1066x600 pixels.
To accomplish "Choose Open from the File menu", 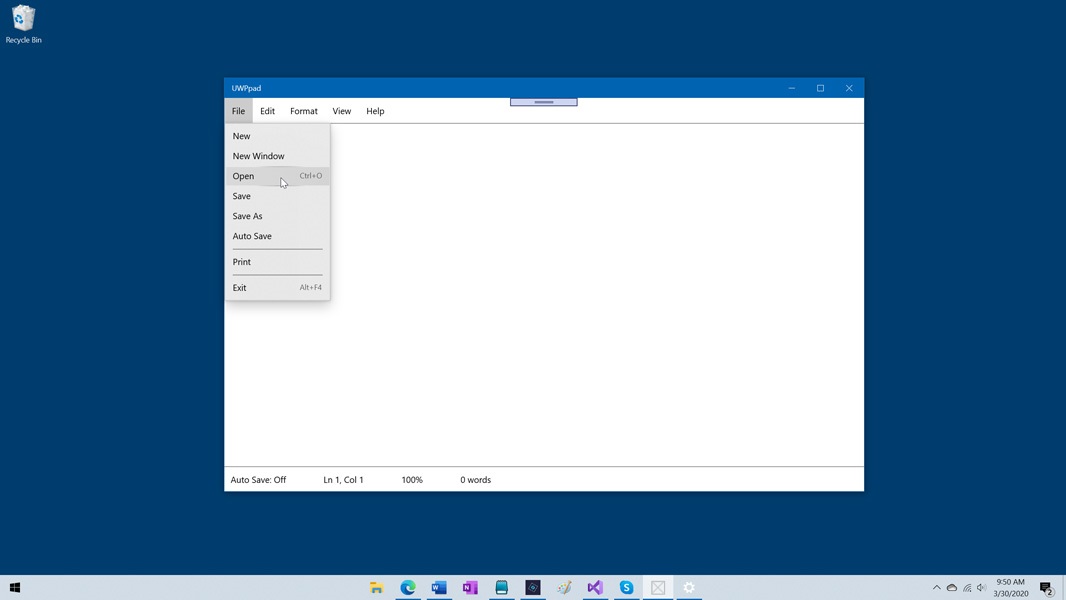I will click(x=244, y=176).
